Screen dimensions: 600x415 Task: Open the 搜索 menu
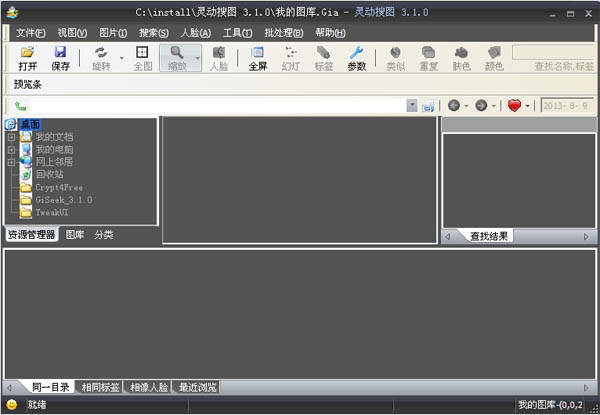click(152, 32)
